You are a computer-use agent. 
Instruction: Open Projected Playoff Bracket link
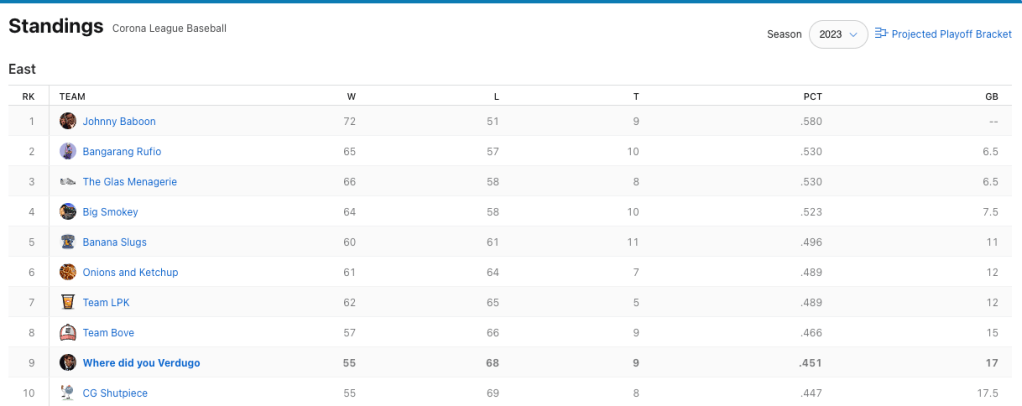point(951,34)
